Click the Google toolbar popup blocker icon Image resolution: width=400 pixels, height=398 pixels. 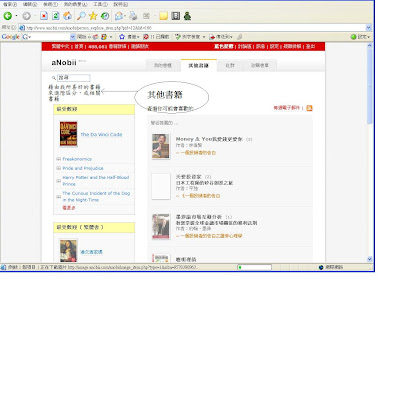(146, 37)
